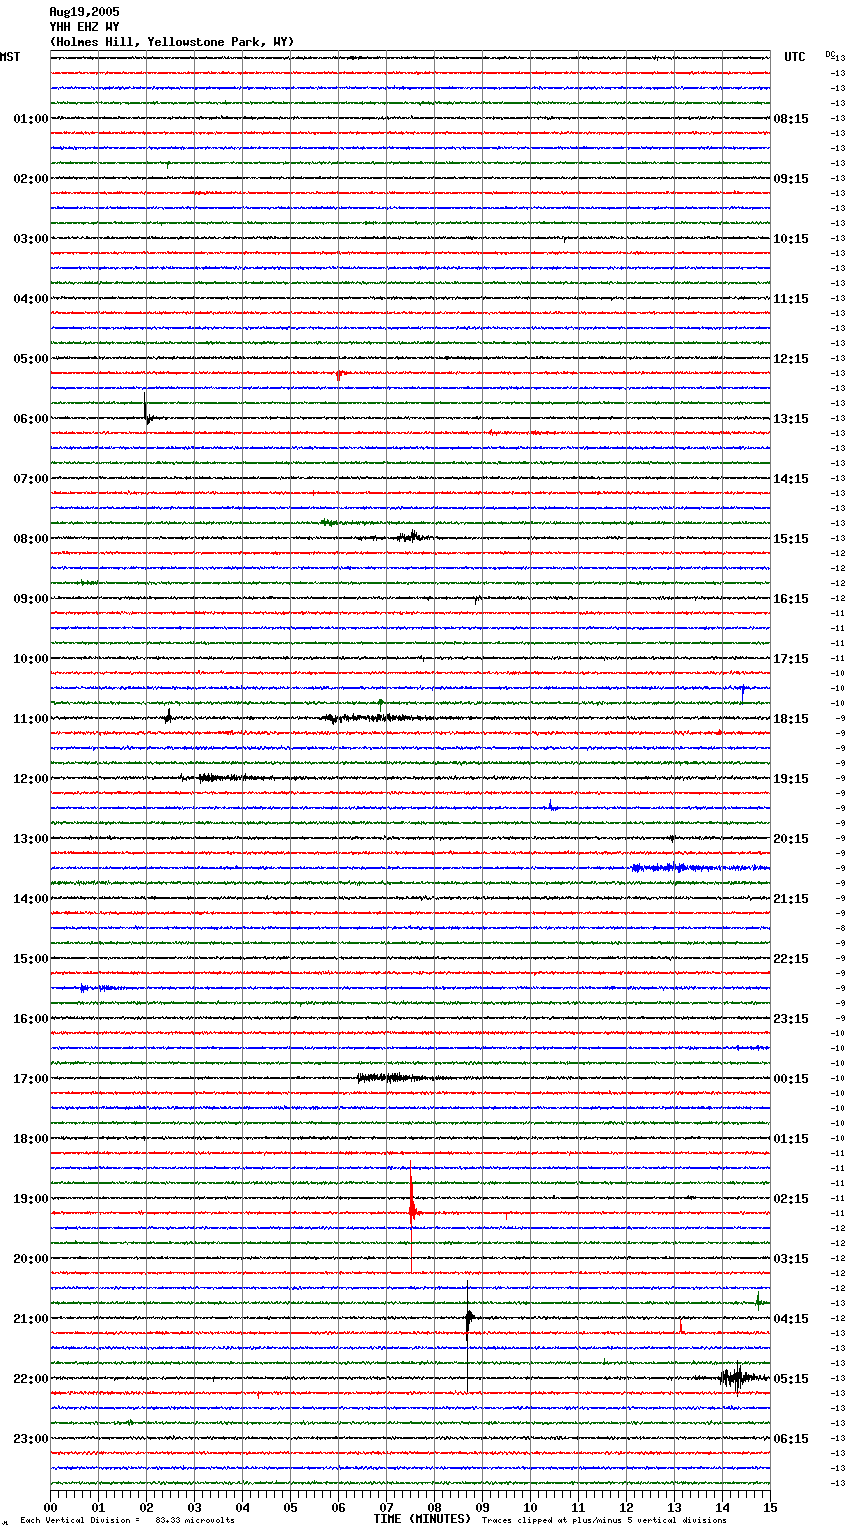The width and height of the screenshot is (850, 1534).
Task: Click the 13:15 UTC row label
Action: 791,419
